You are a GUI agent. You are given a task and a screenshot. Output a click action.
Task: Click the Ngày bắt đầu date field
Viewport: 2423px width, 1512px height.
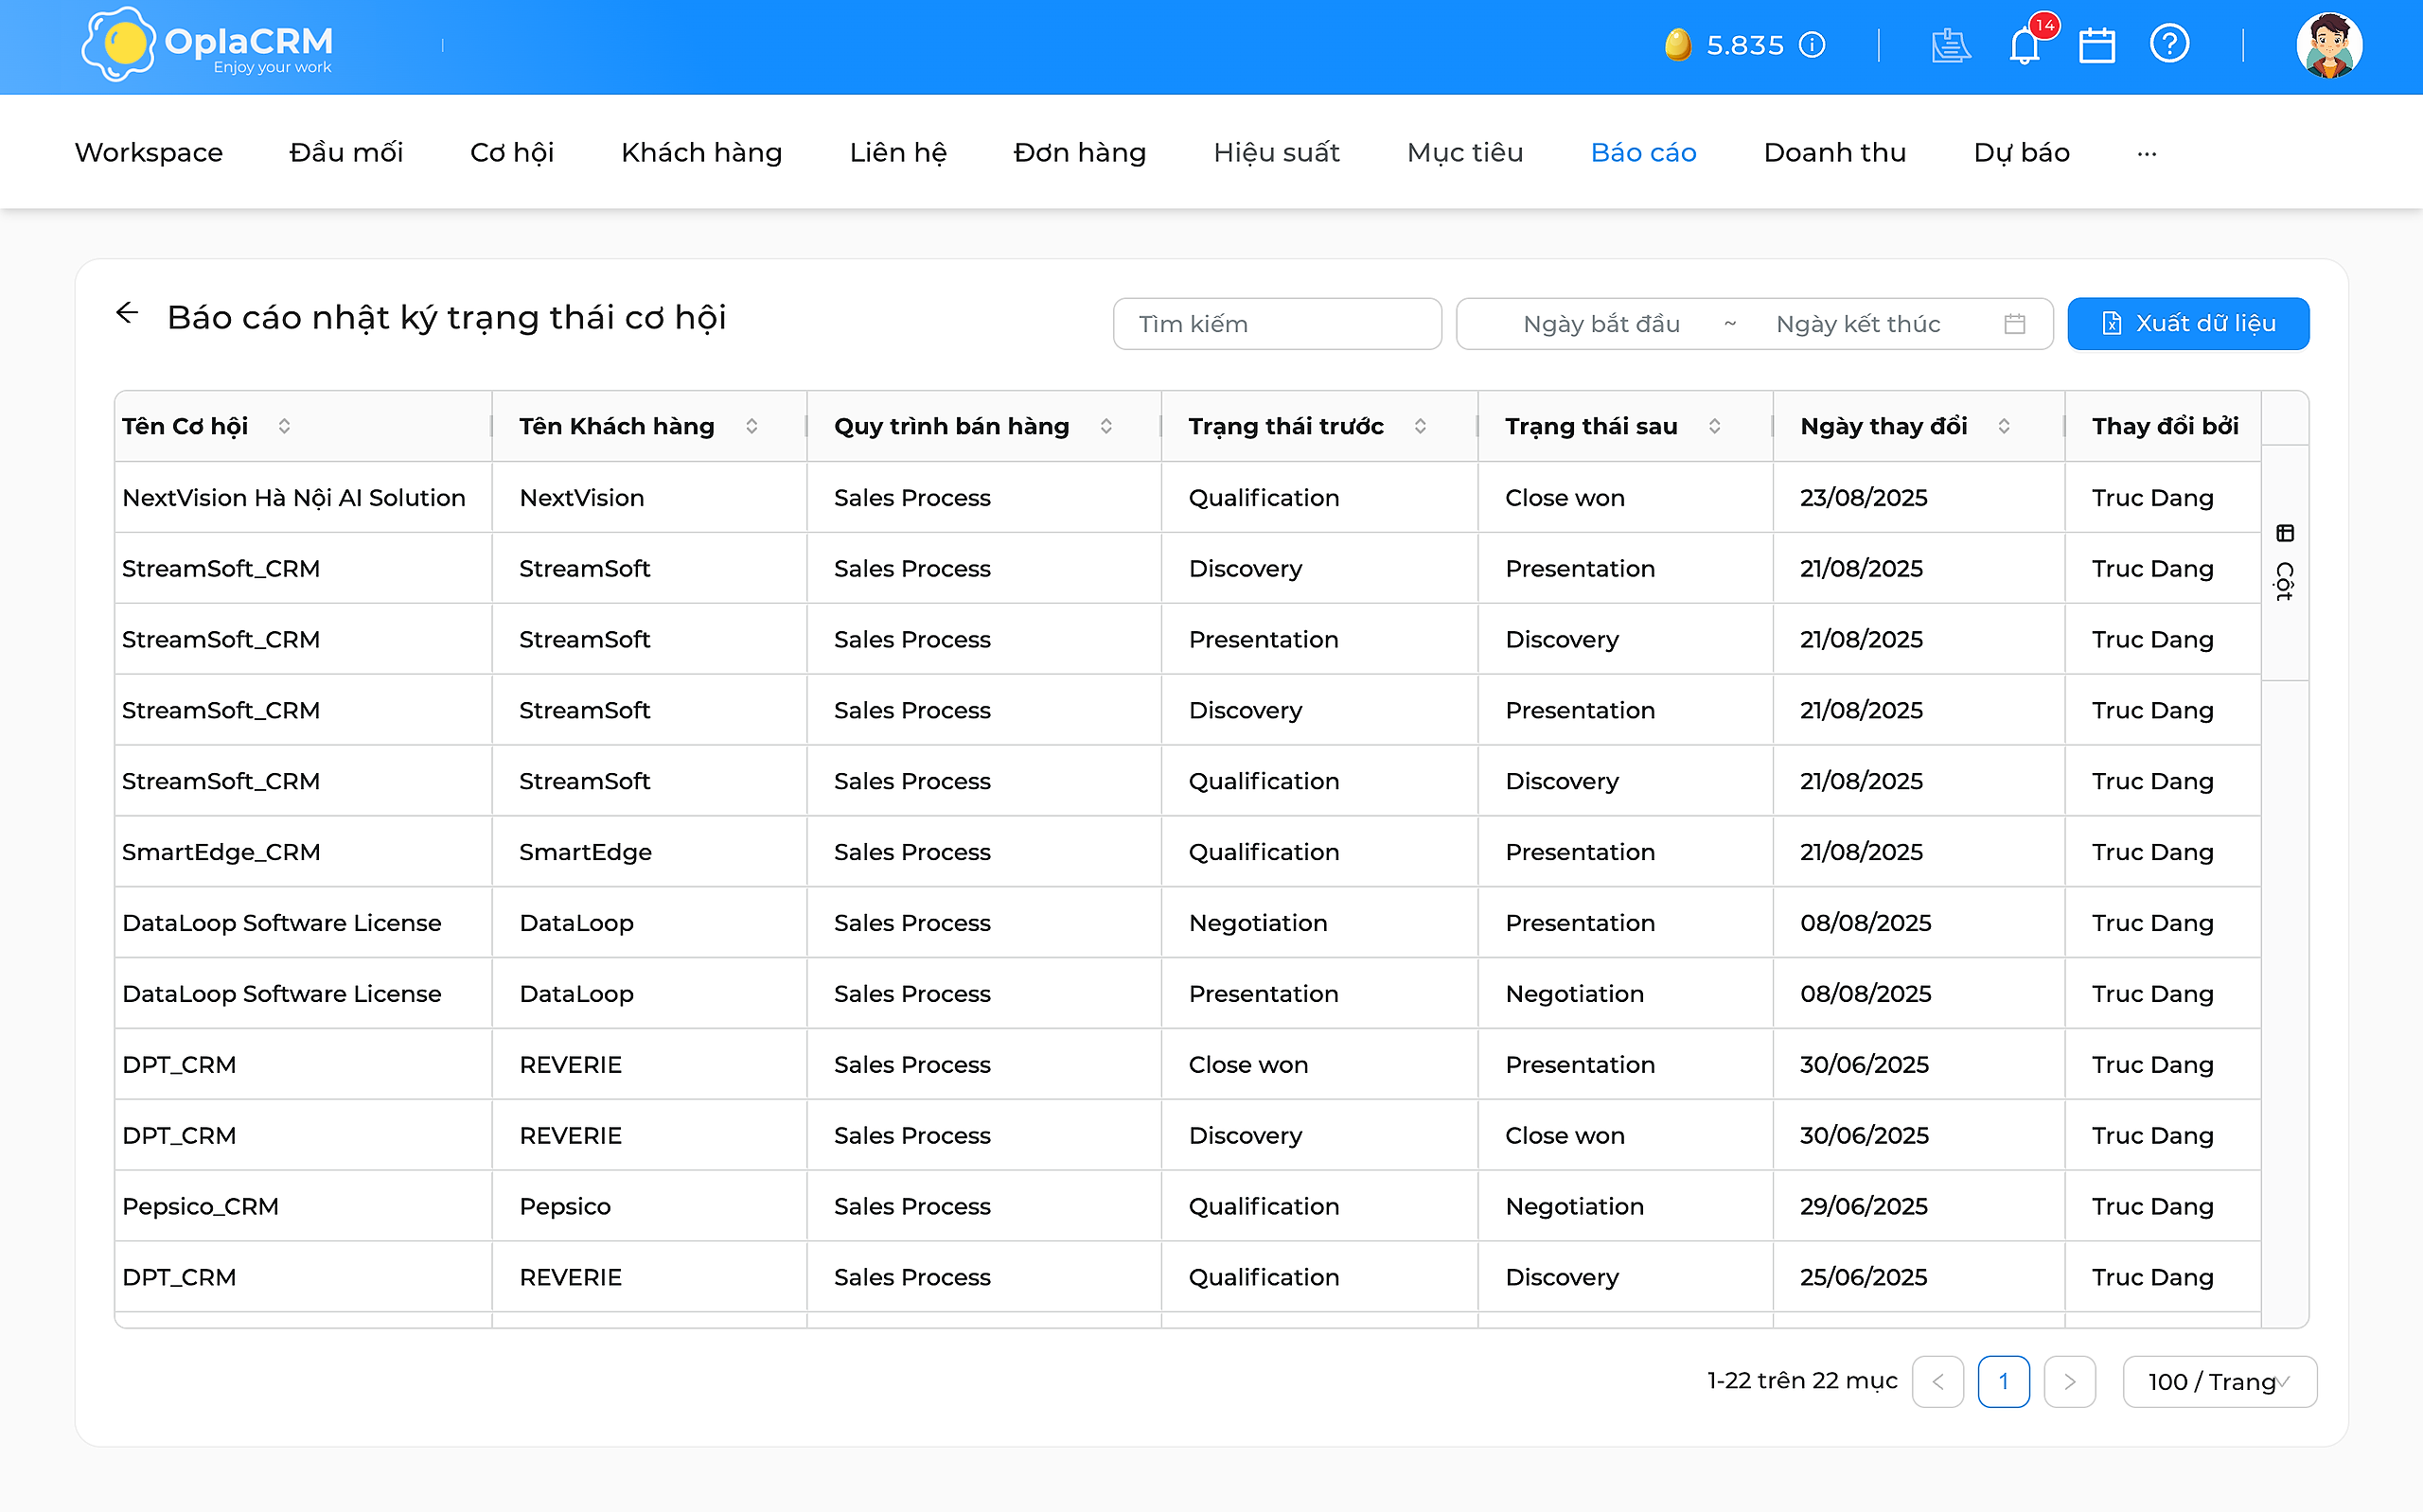[x=1601, y=324]
